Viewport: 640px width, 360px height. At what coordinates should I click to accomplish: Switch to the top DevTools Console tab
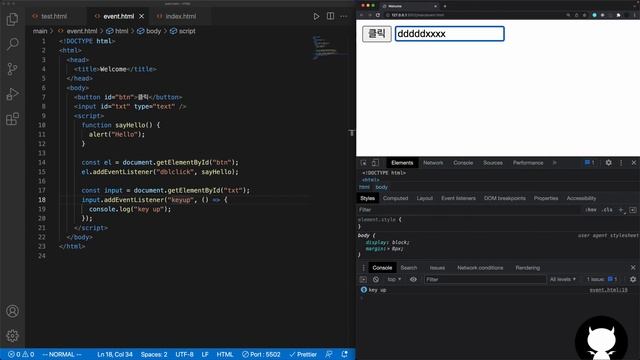(463, 163)
